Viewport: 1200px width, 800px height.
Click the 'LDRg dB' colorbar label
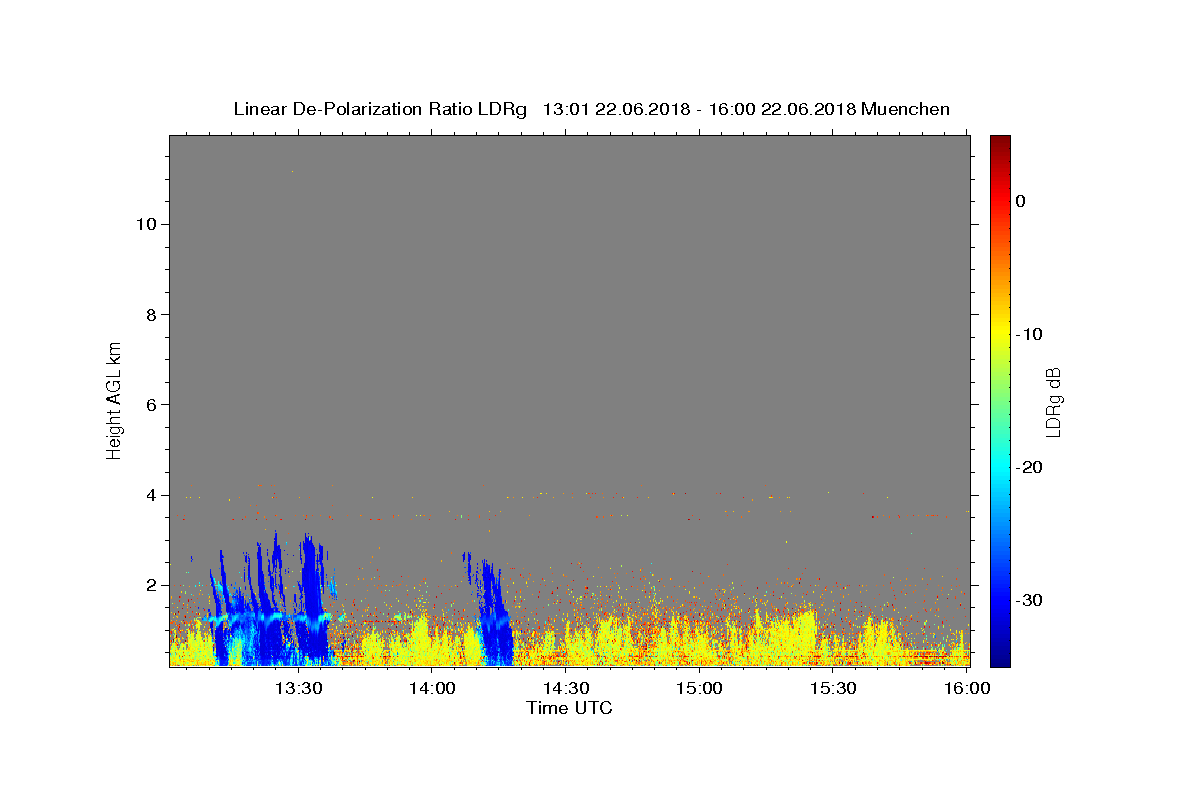coord(1052,401)
